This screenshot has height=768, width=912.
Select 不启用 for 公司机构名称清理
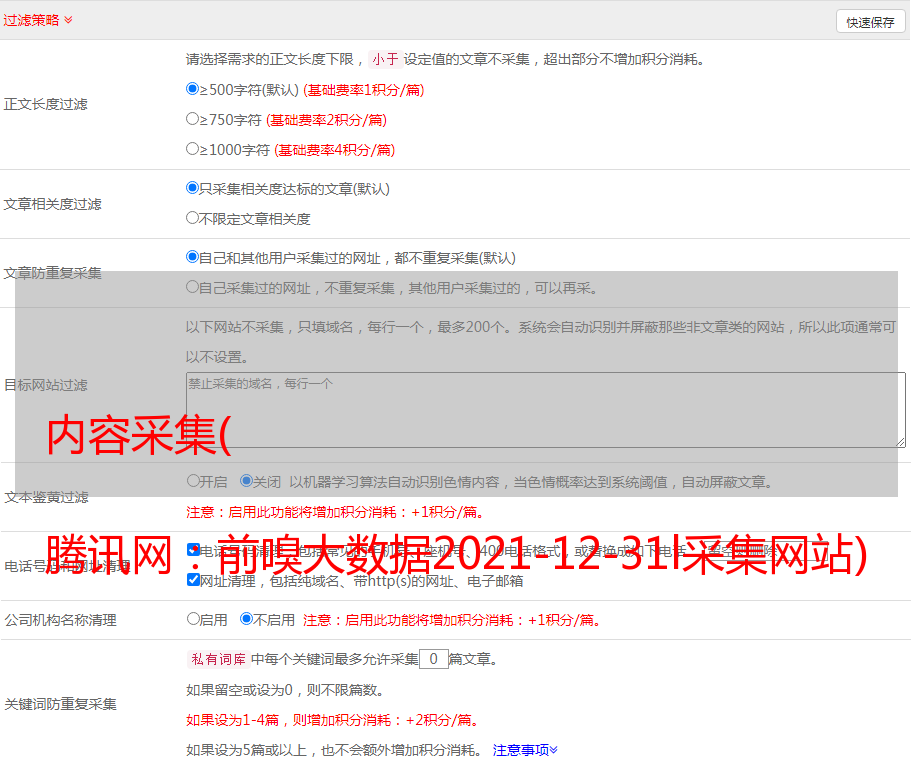[247, 619]
